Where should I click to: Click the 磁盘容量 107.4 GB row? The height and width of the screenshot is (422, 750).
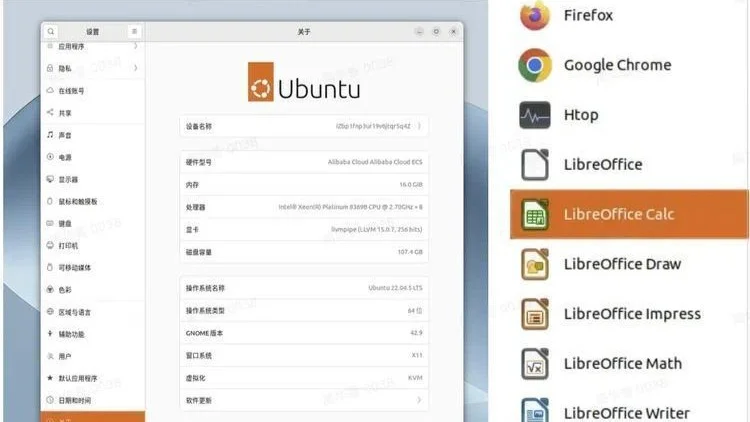tap(304, 252)
